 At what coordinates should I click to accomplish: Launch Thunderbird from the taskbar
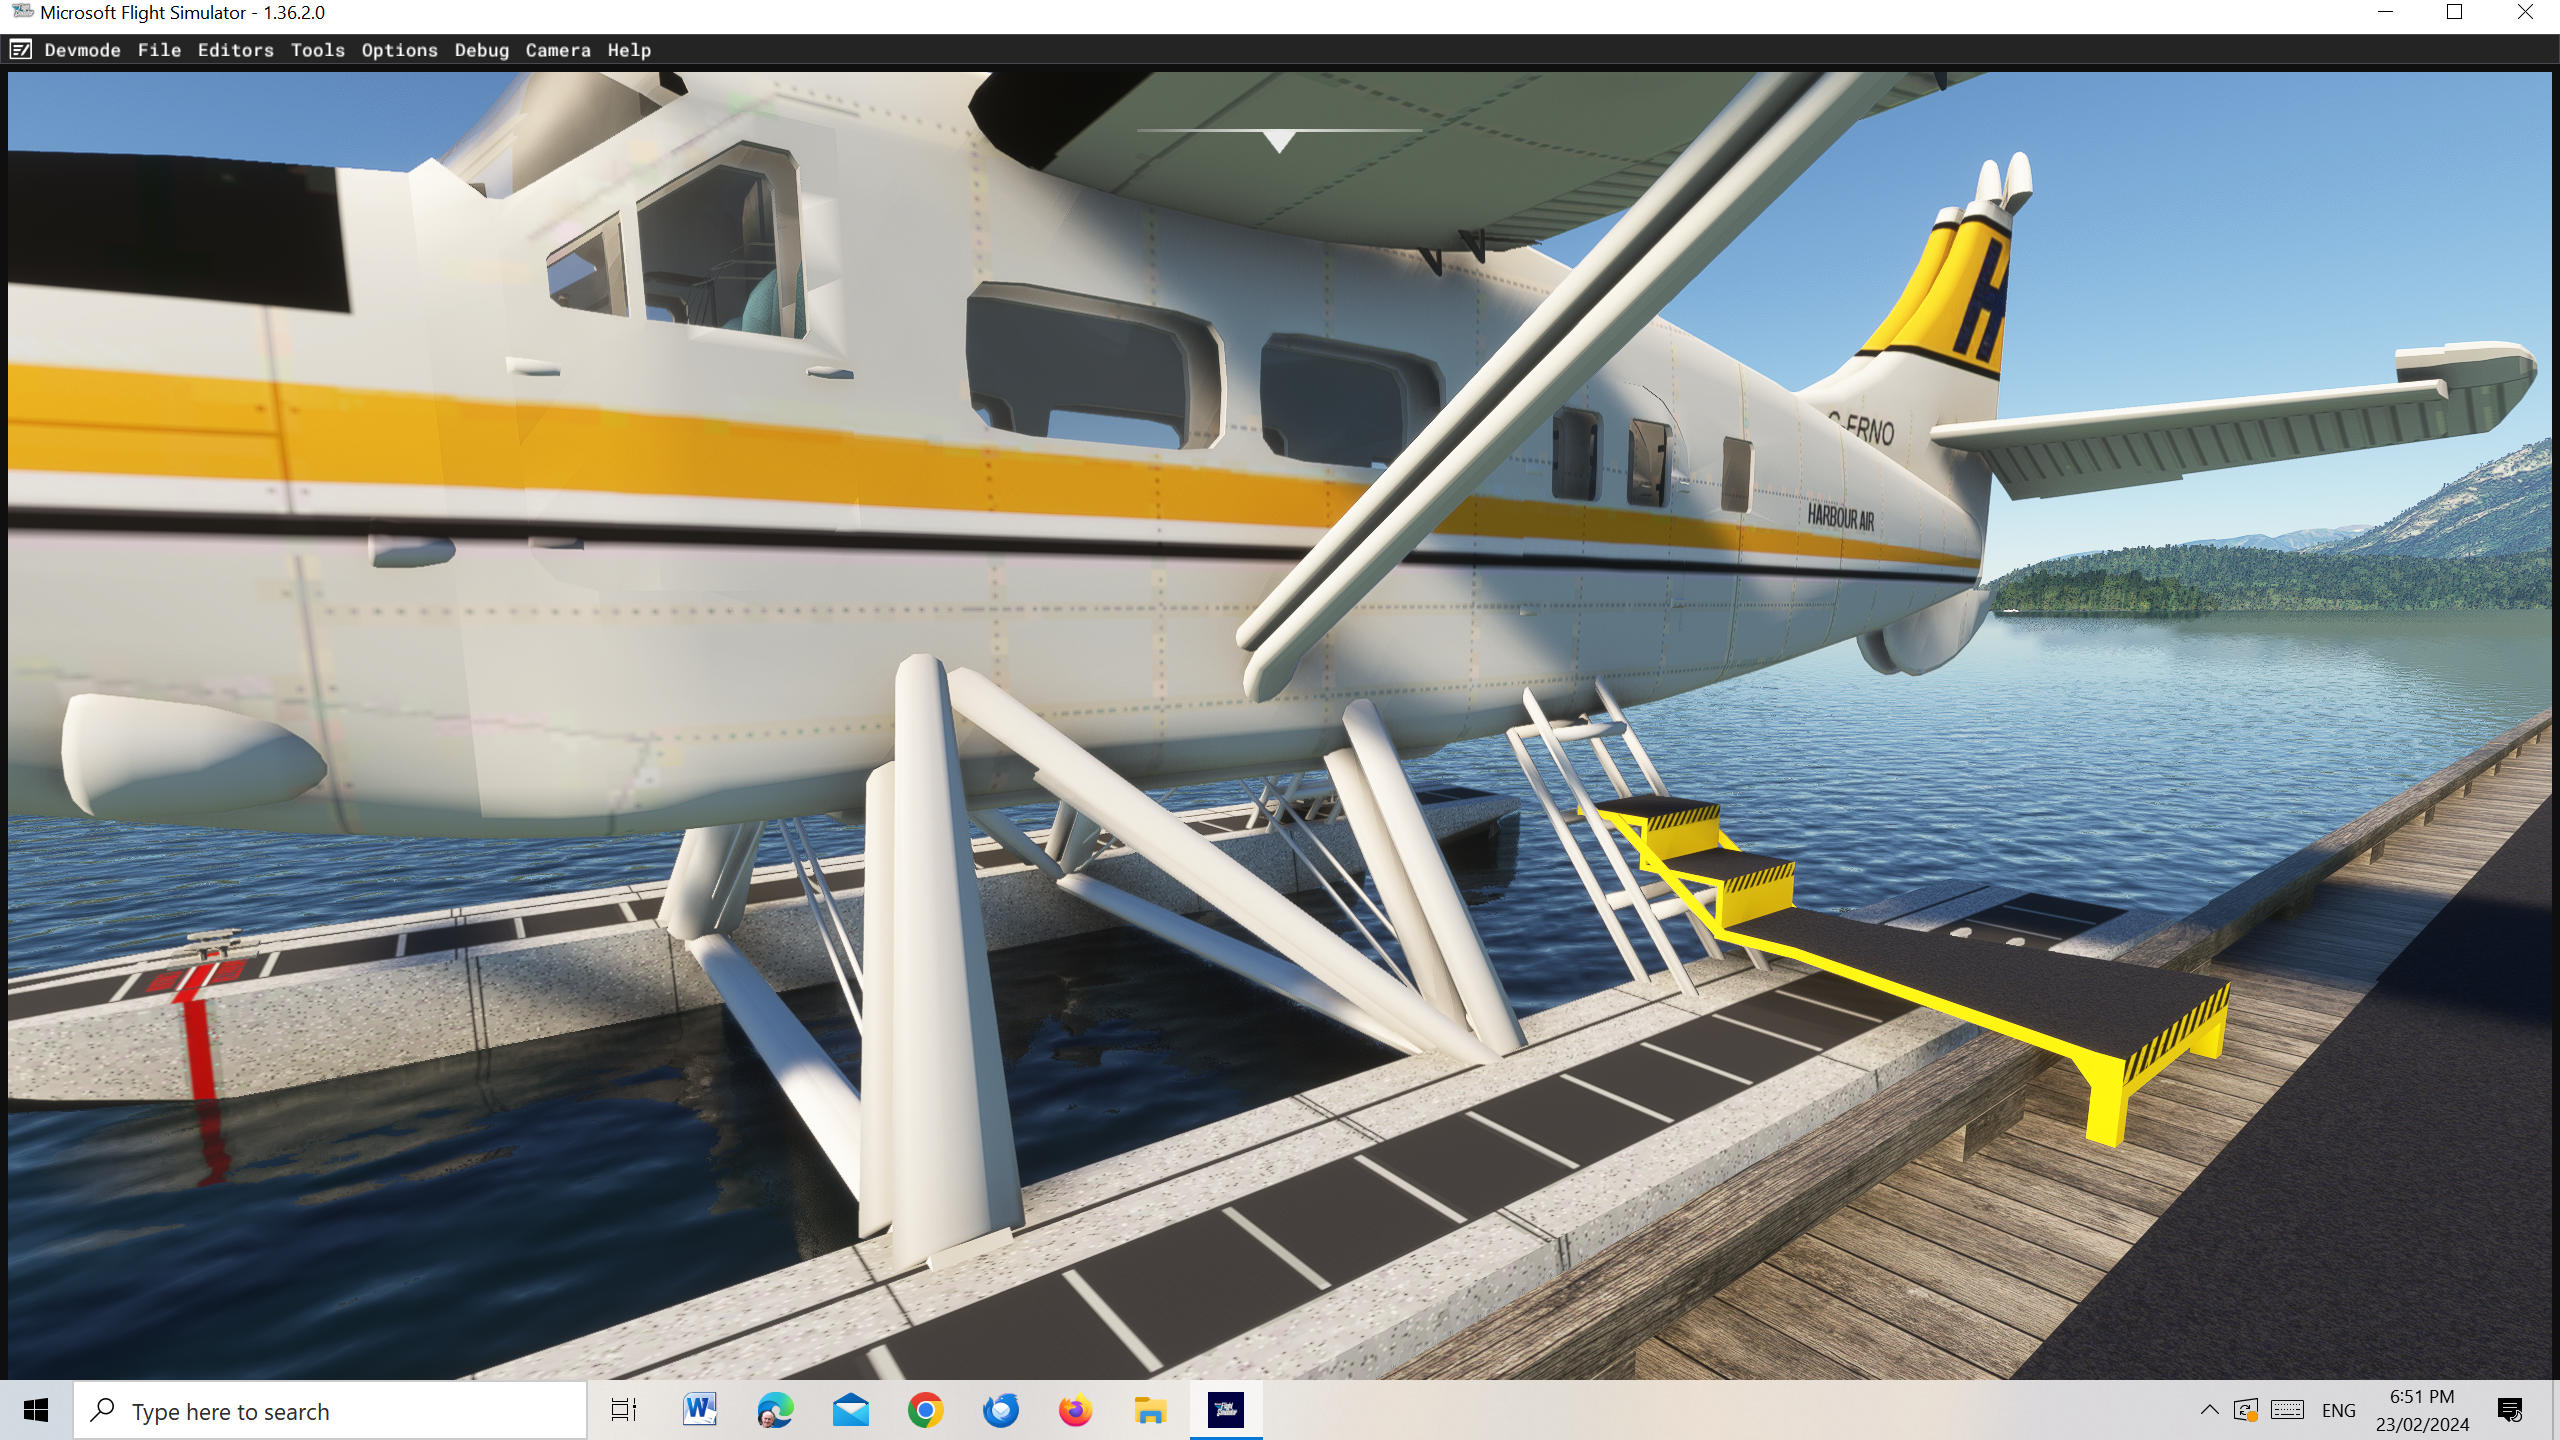[1000, 1411]
